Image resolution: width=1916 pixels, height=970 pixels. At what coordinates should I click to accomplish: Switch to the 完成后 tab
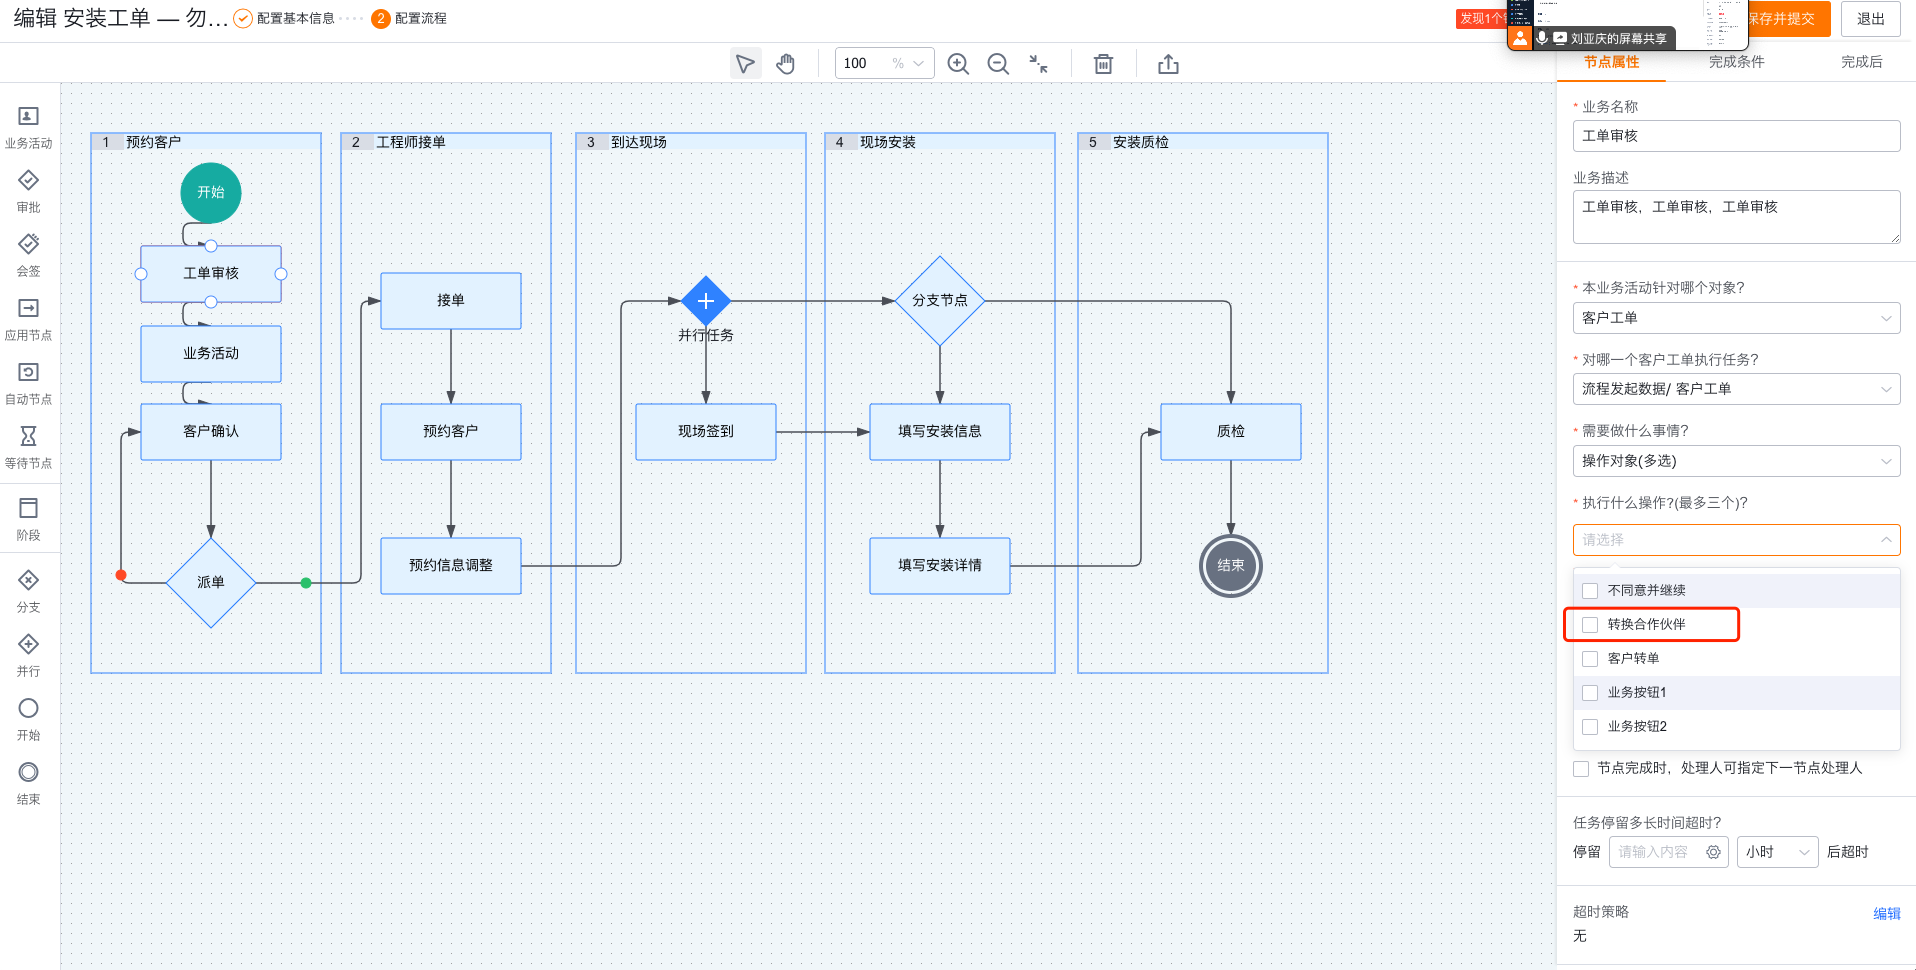(x=1861, y=62)
